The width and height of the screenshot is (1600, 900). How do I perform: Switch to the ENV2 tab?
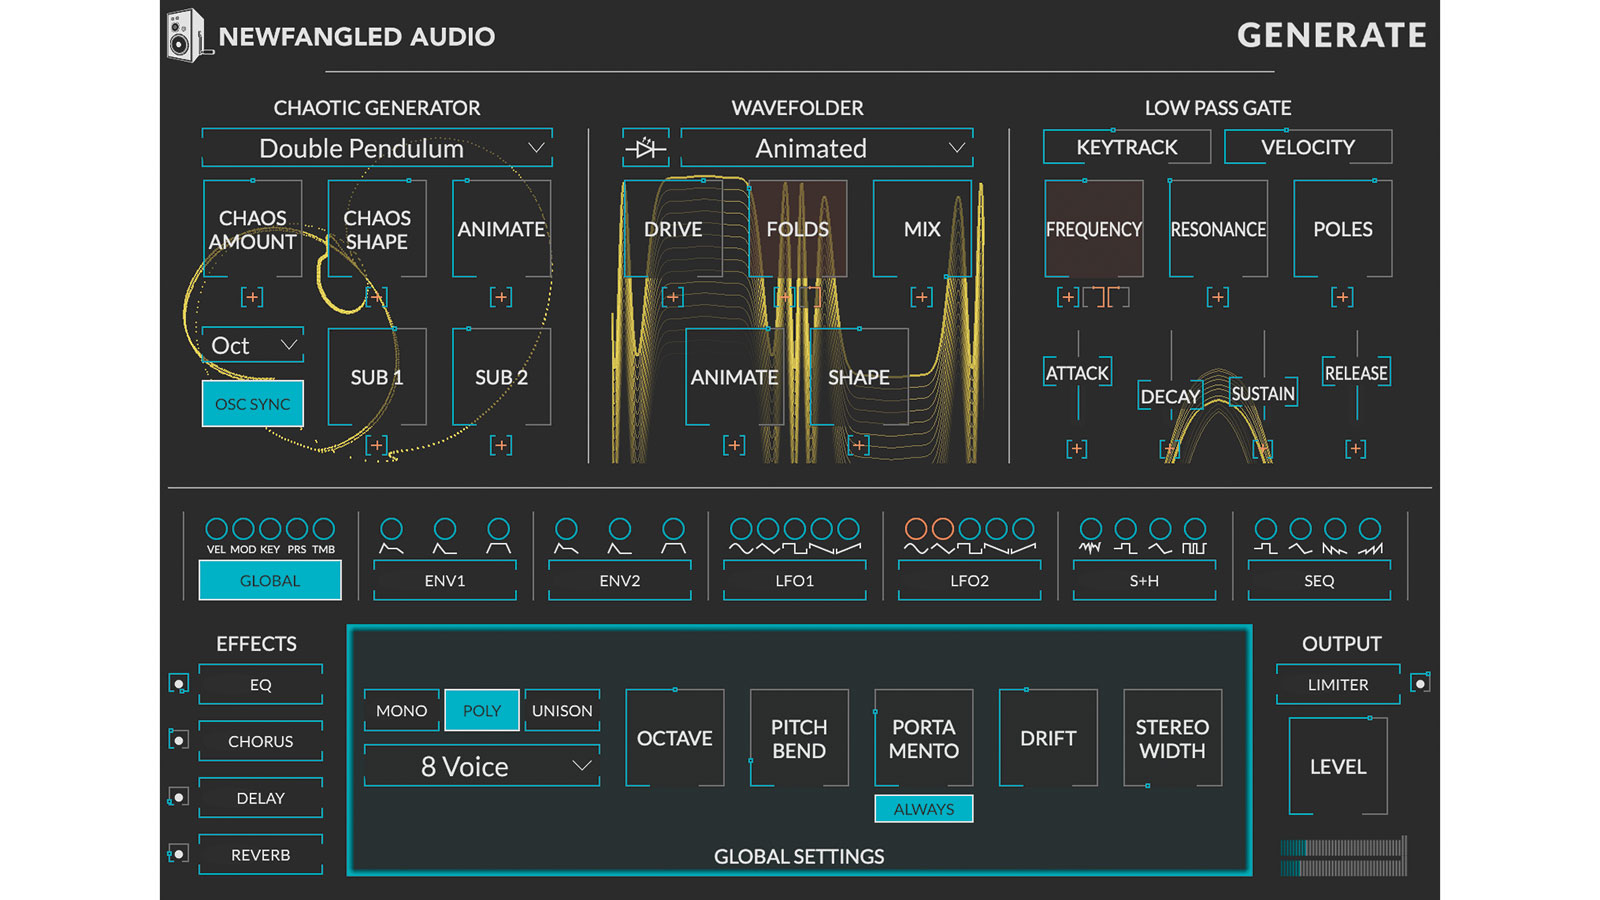click(620, 580)
